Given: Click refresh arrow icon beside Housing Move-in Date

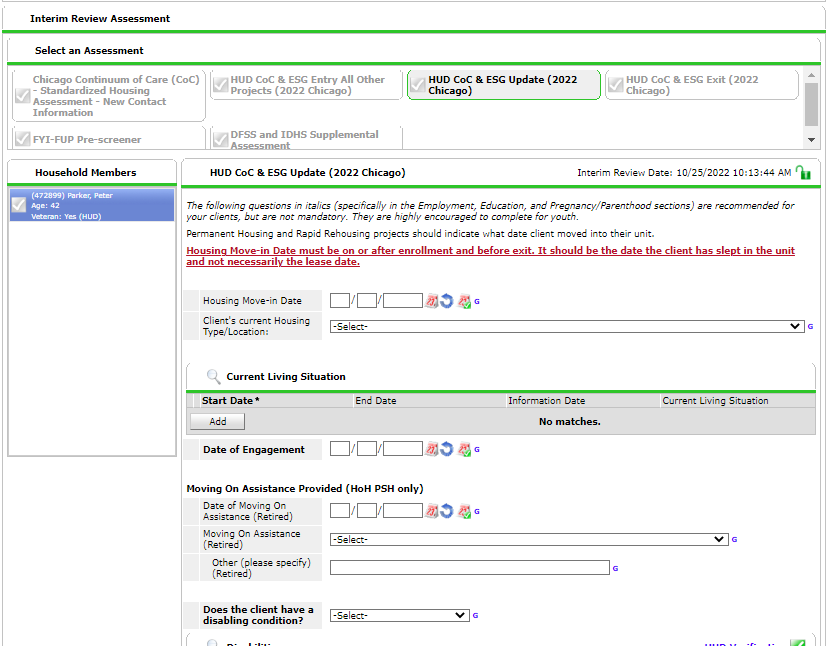Looking at the screenshot, I should (447, 300).
